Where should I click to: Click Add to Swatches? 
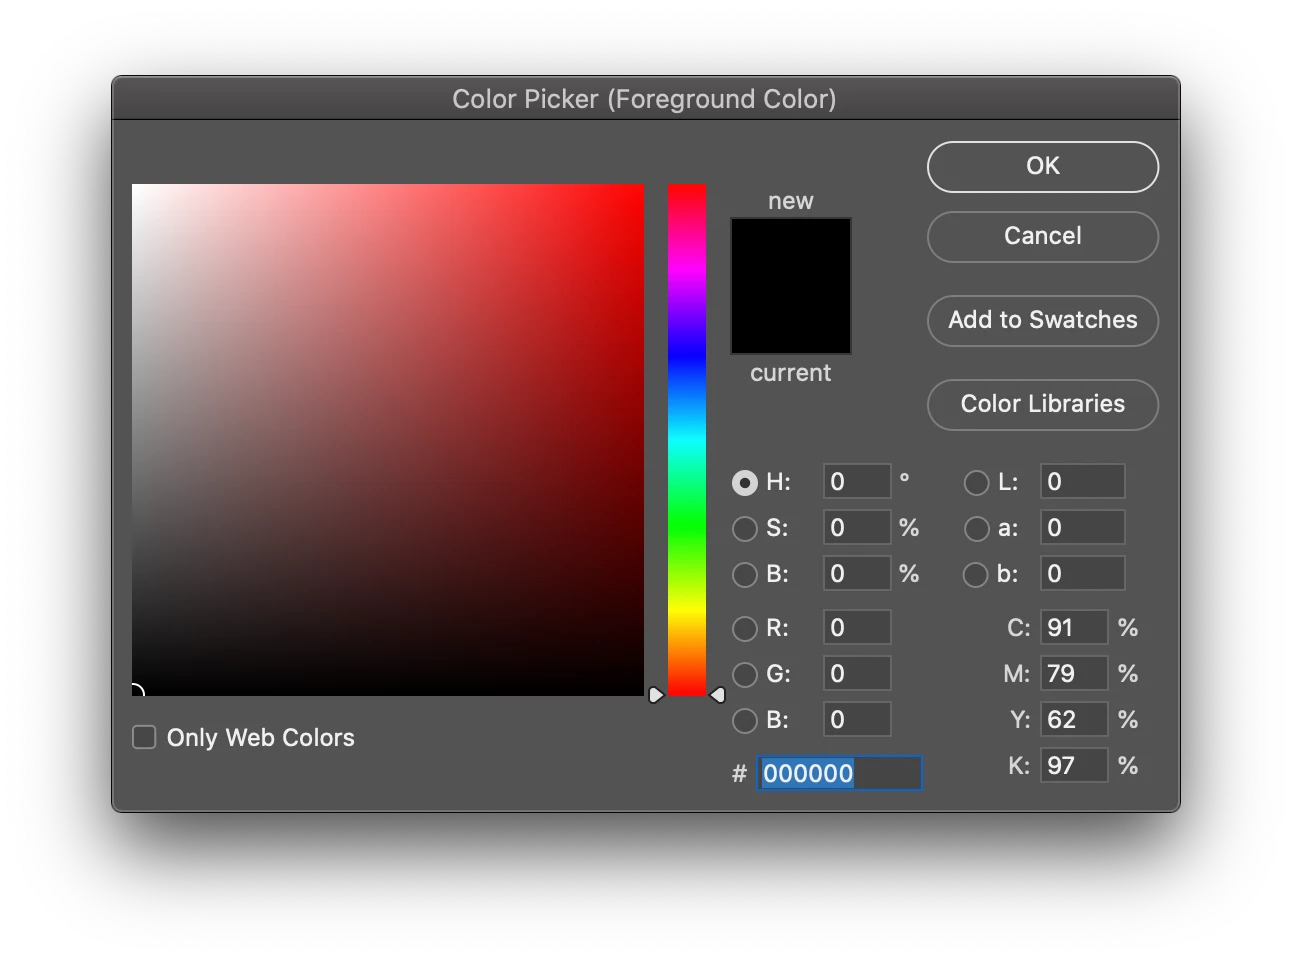(1042, 320)
